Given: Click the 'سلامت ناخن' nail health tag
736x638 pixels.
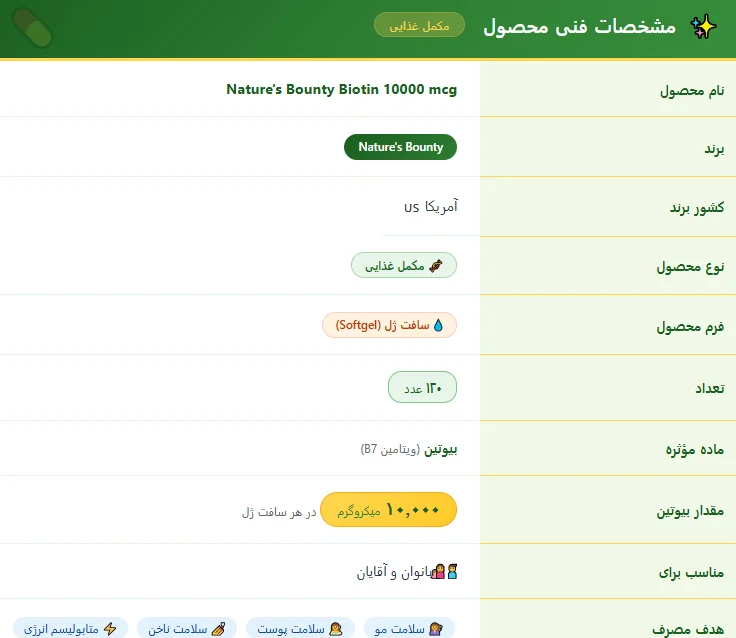Looking at the screenshot, I should point(187,628).
